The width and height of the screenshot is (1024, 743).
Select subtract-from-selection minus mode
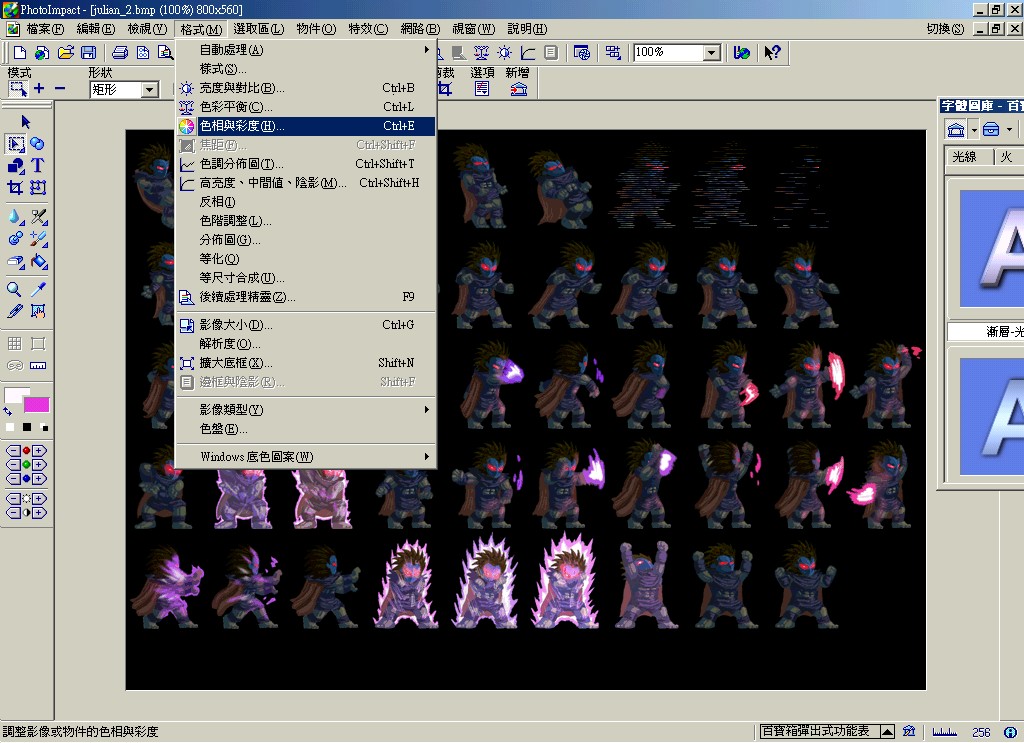[x=60, y=89]
